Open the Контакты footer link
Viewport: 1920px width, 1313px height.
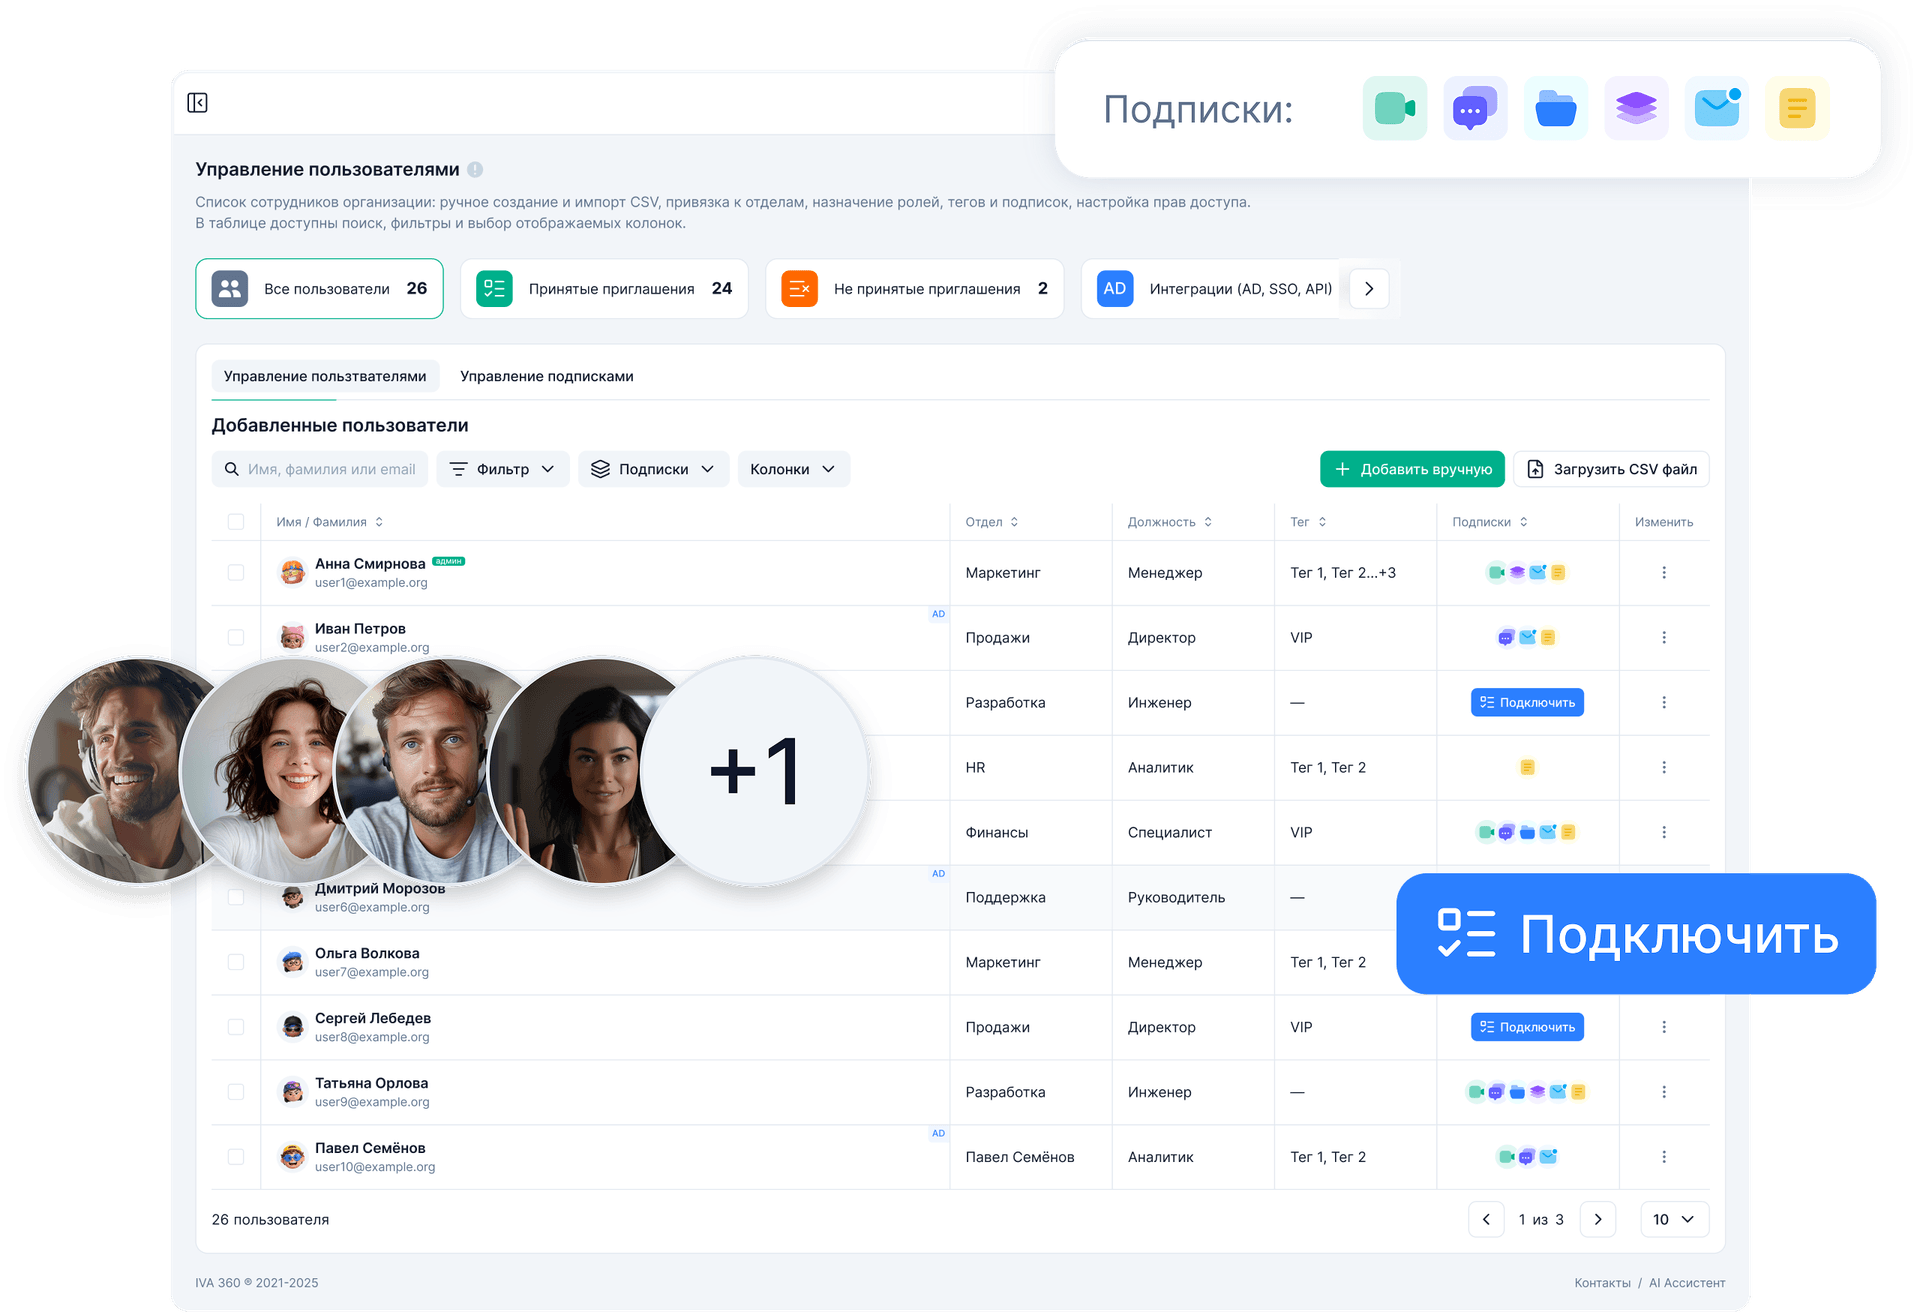(x=1602, y=1283)
